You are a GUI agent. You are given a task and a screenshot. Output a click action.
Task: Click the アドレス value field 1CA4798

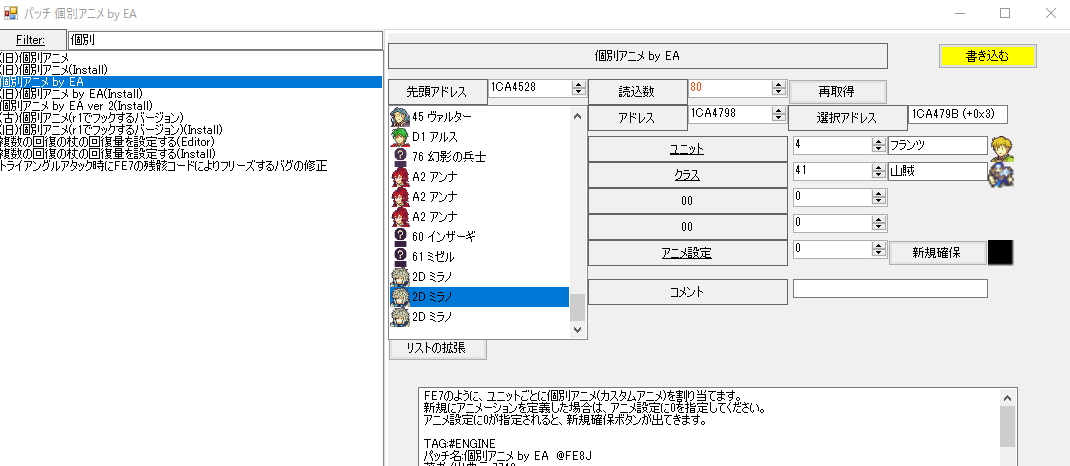pyautogui.click(x=729, y=114)
